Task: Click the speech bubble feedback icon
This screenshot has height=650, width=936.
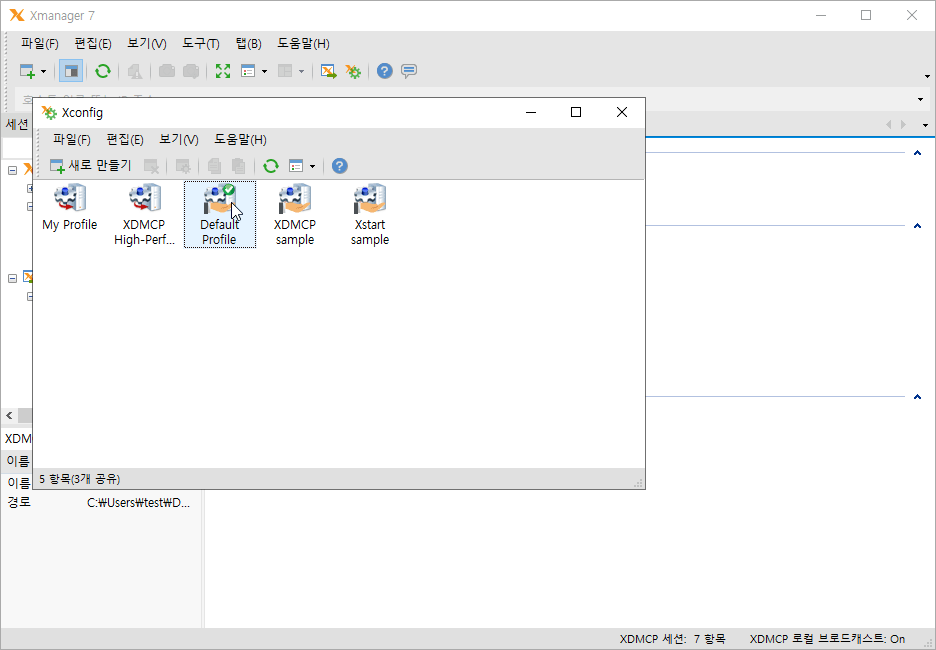Action: click(409, 72)
